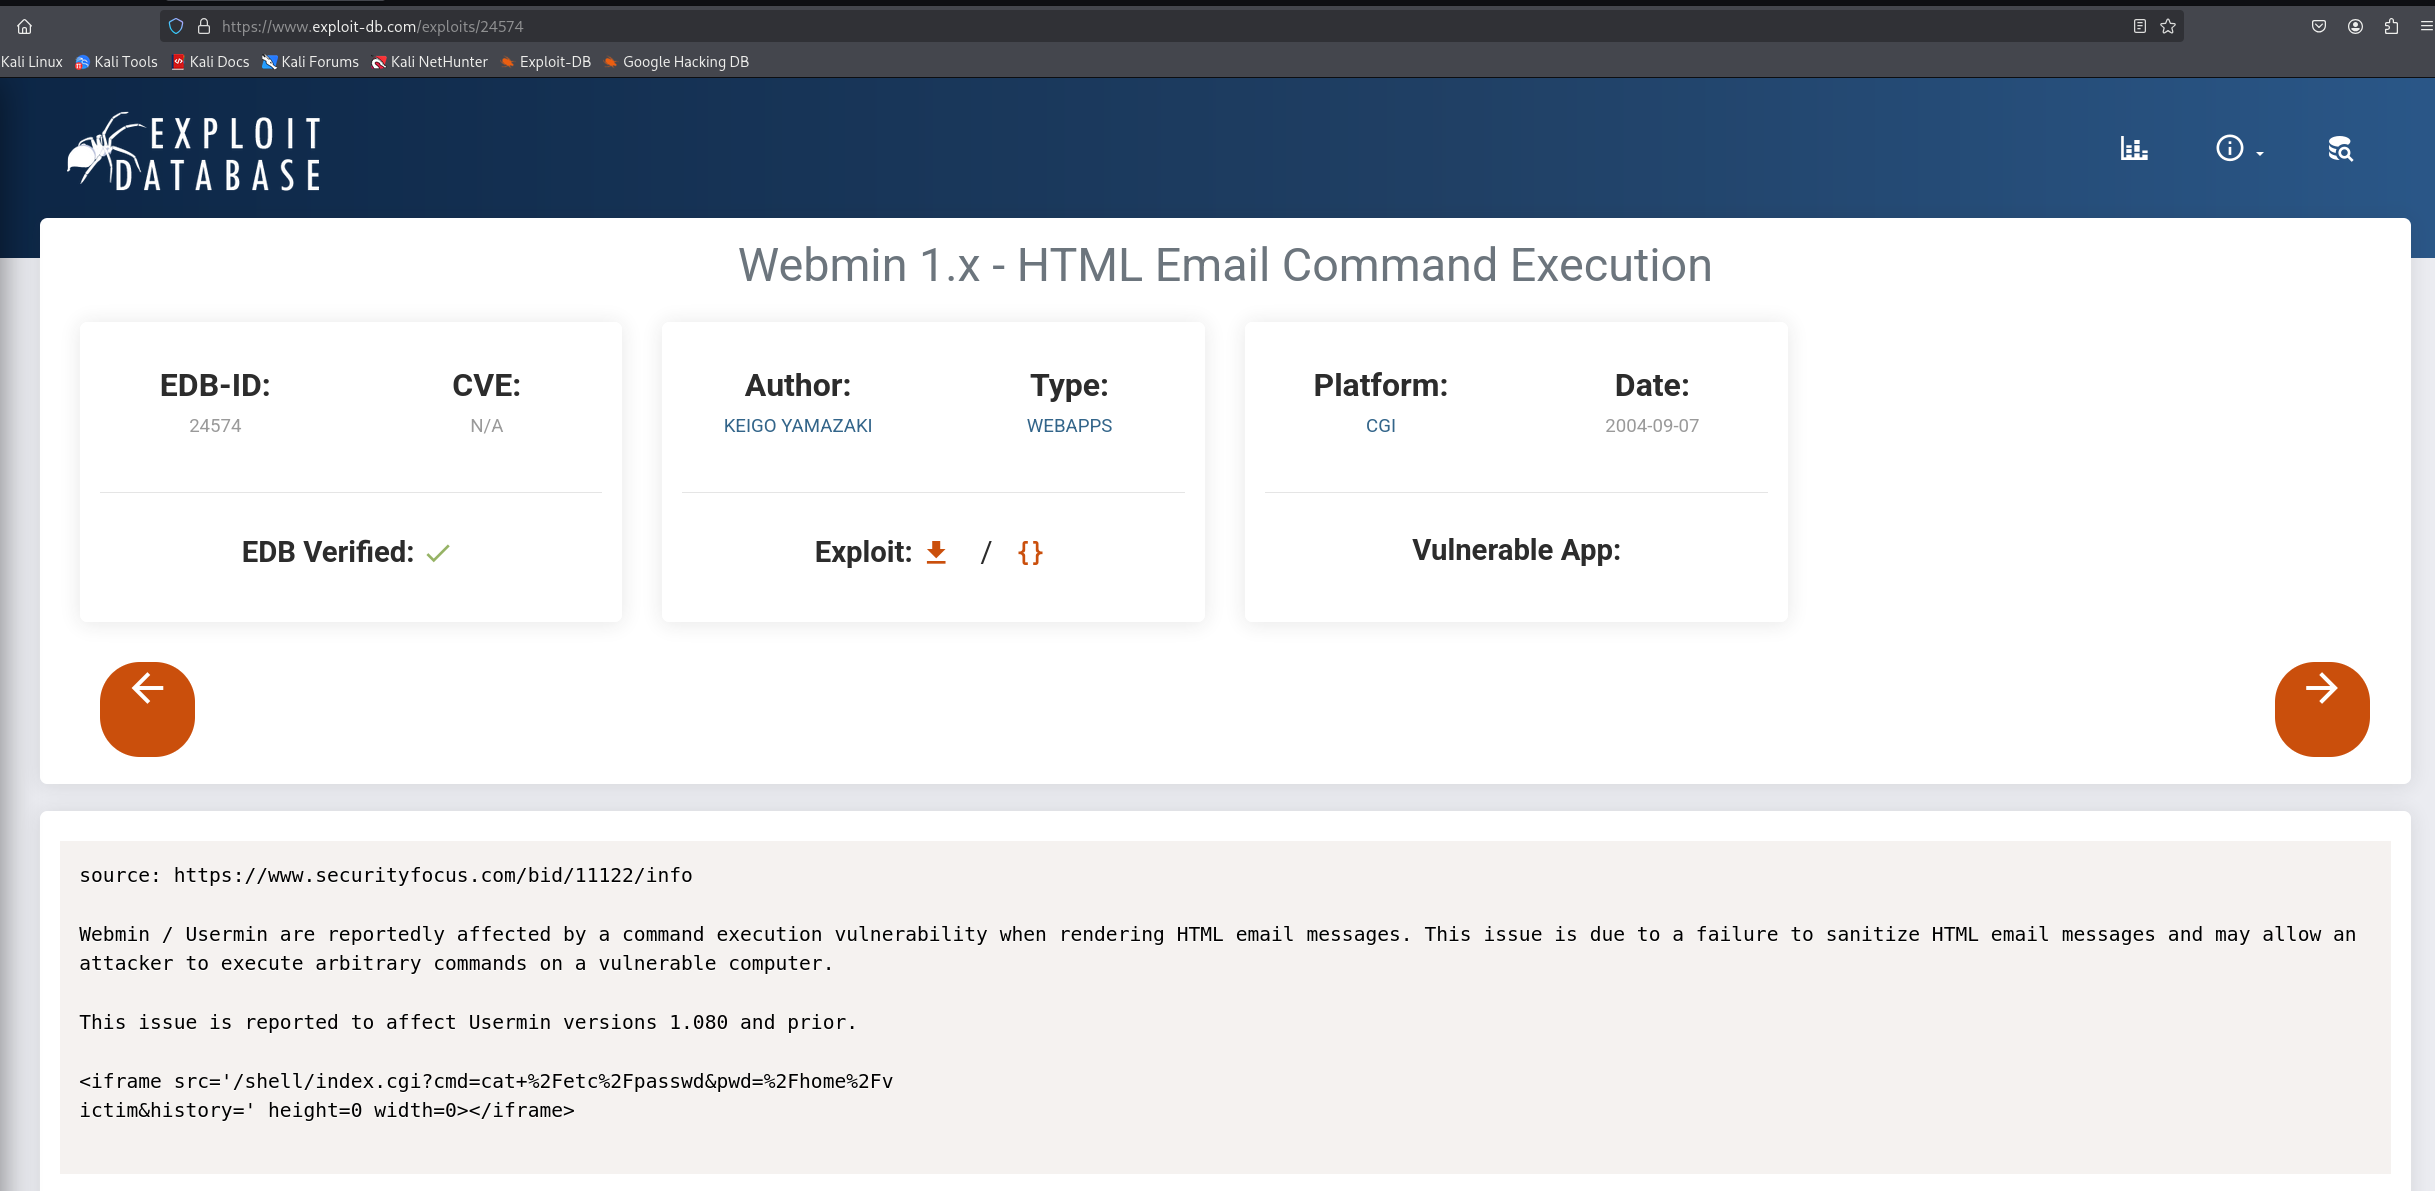Click the Exploit Database spider logo

click(x=195, y=152)
